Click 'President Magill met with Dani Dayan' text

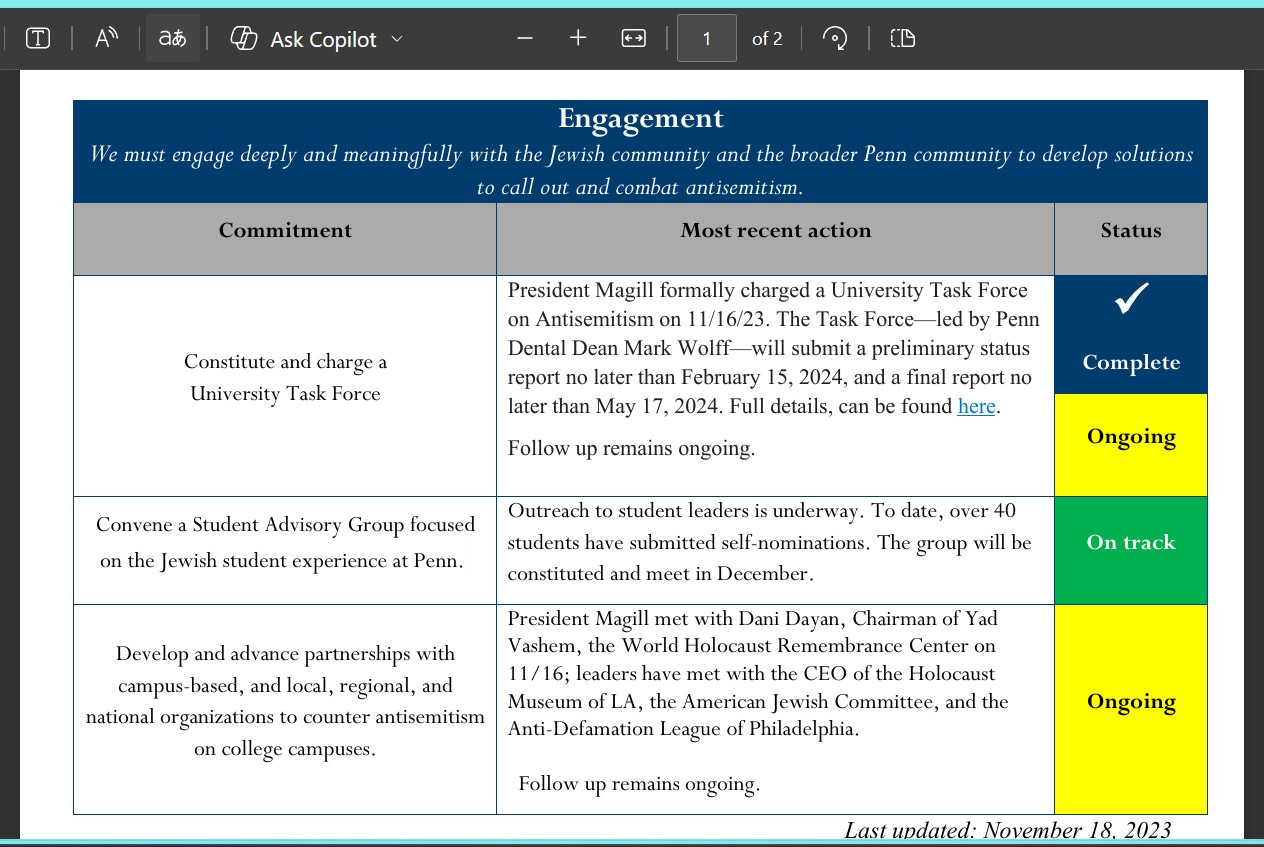(x=758, y=673)
